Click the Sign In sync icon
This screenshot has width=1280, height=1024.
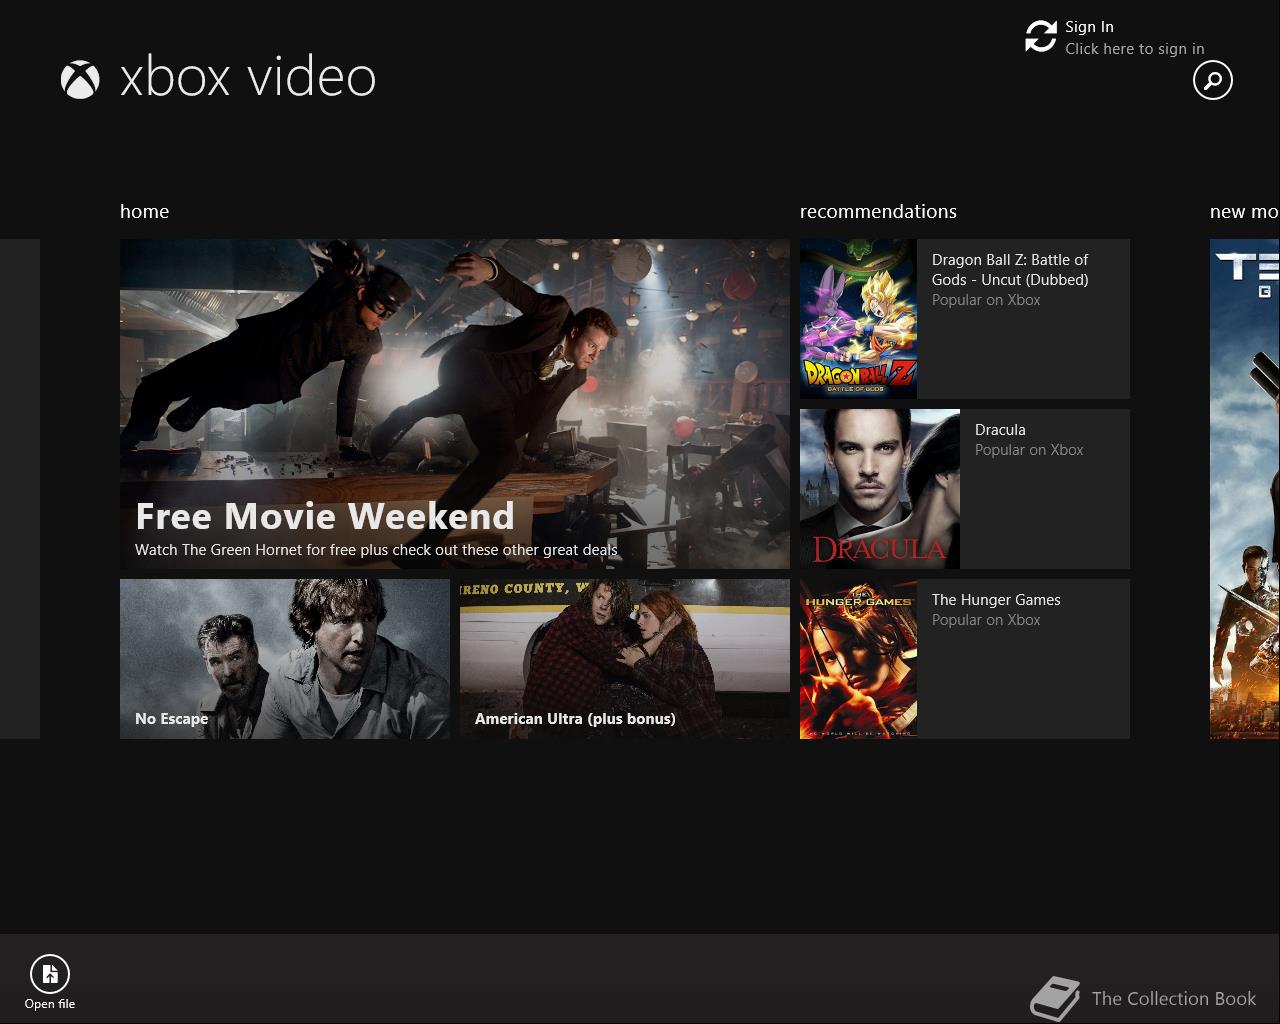pos(1041,37)
